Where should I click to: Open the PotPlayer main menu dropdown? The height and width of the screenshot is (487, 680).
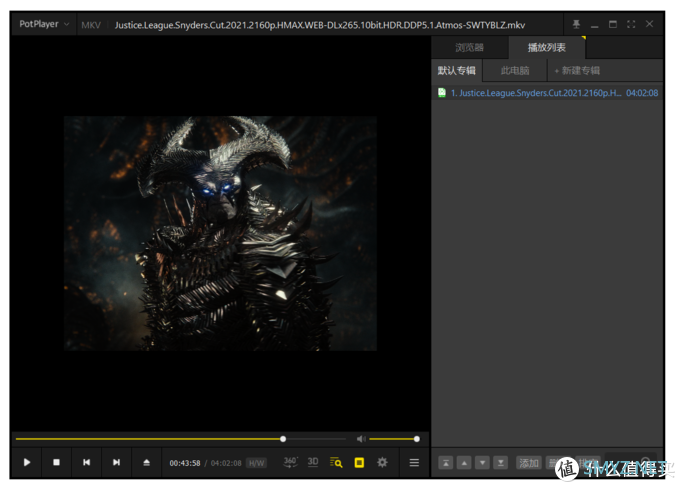(44, 24)
